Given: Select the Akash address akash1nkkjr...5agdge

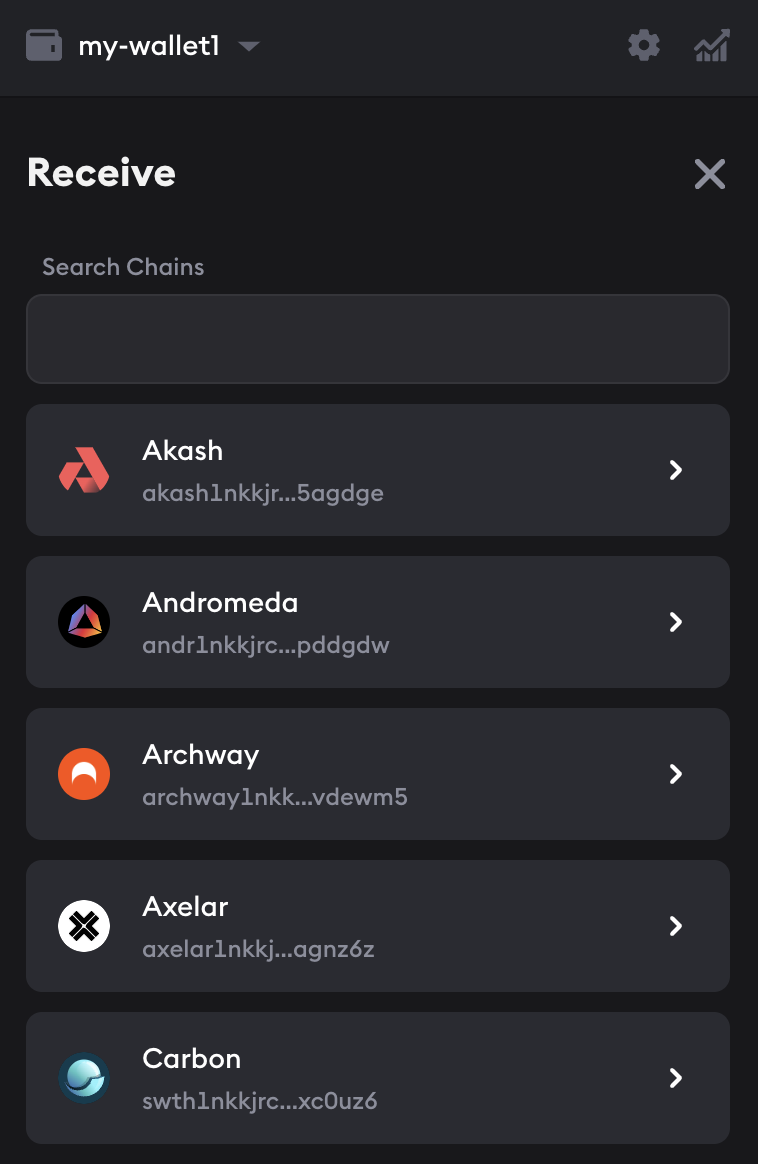Looking at the screenshot, I should tap(263, 493).
